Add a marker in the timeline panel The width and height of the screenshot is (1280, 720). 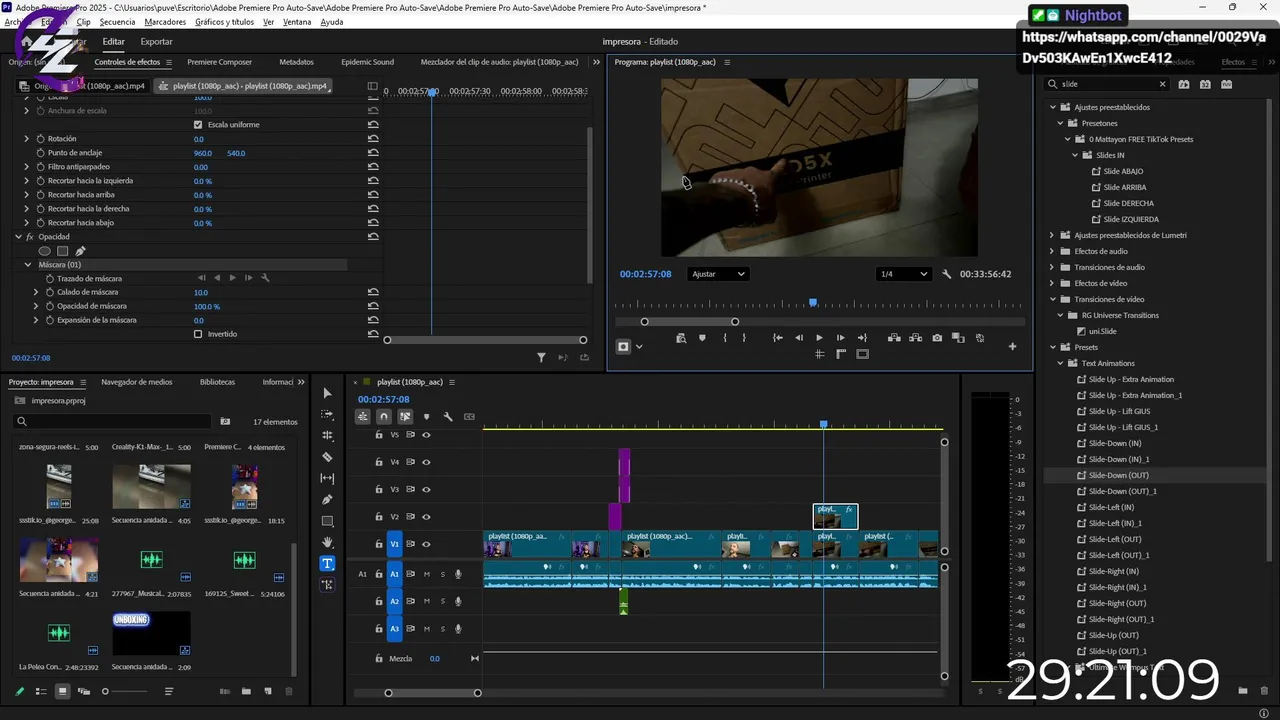[x=427, y=417]
